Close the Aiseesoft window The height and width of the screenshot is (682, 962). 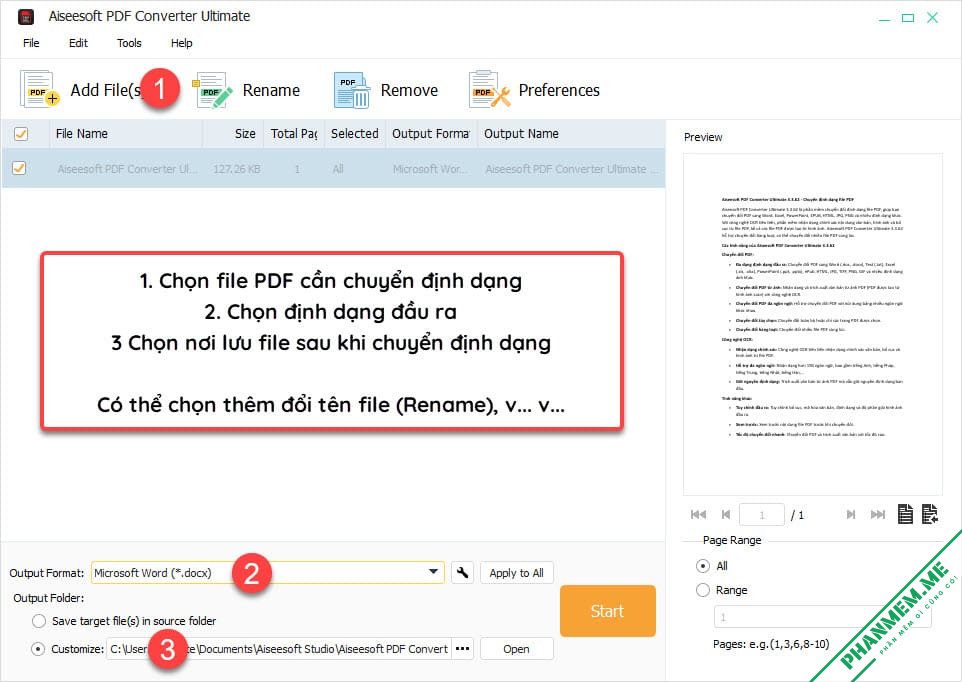[x=933, y=18]
